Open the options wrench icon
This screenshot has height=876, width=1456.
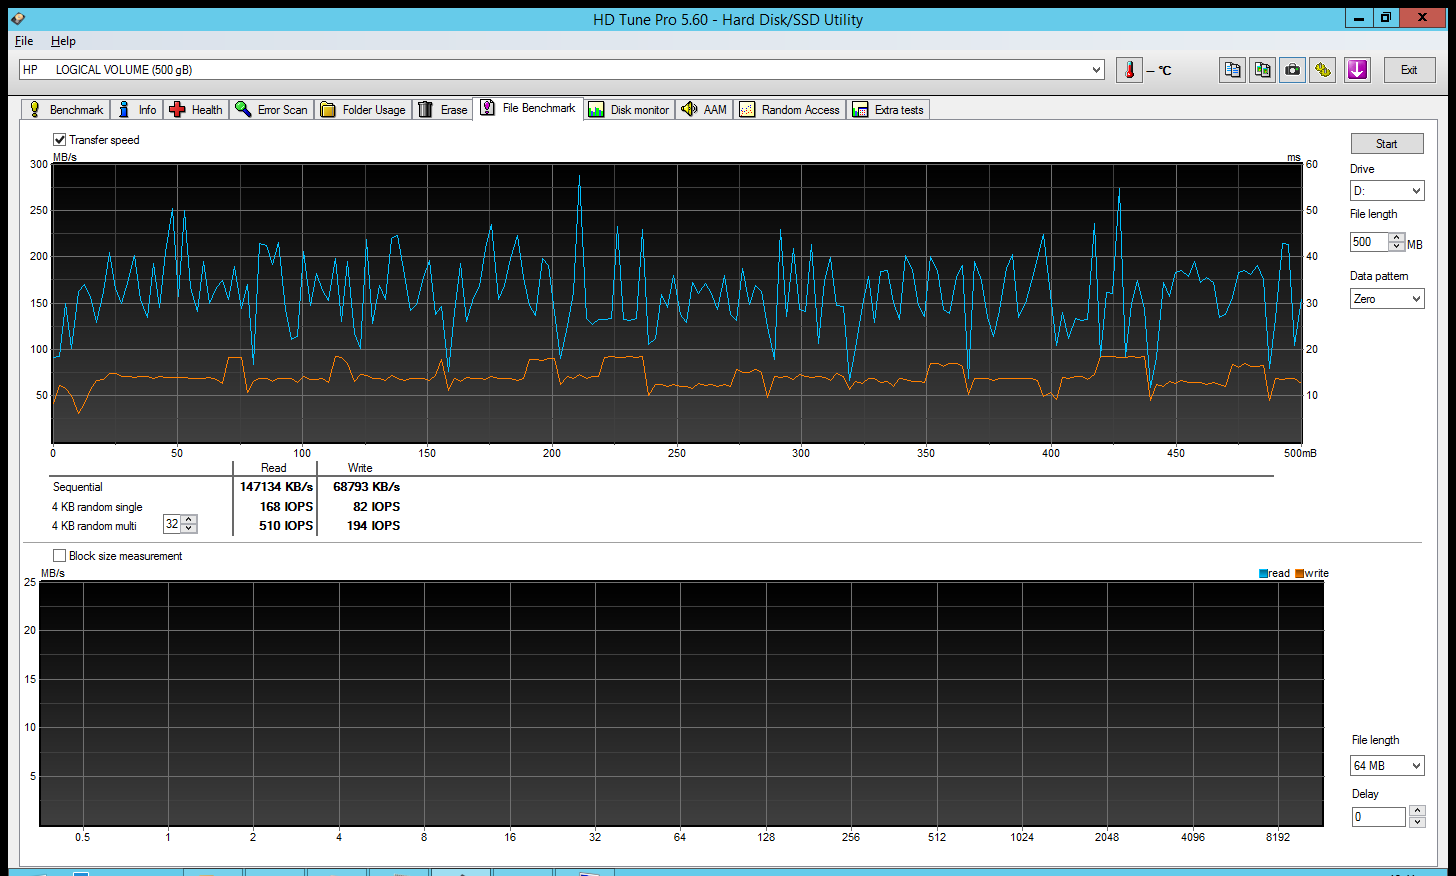click(x=1322, y=70)
